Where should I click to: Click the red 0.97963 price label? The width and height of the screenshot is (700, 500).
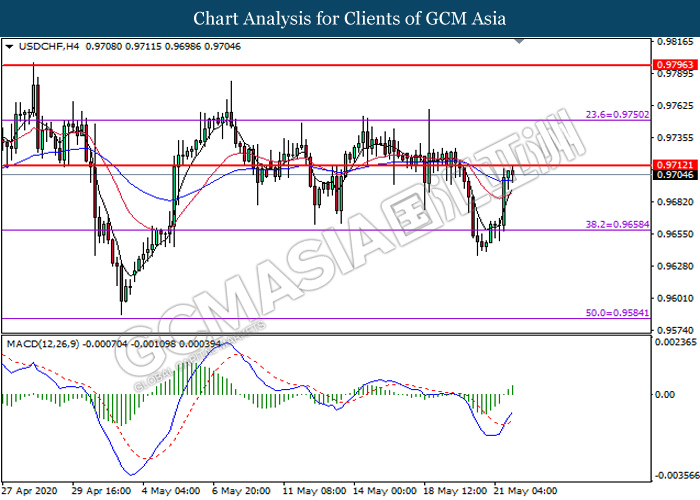point(675,65)
